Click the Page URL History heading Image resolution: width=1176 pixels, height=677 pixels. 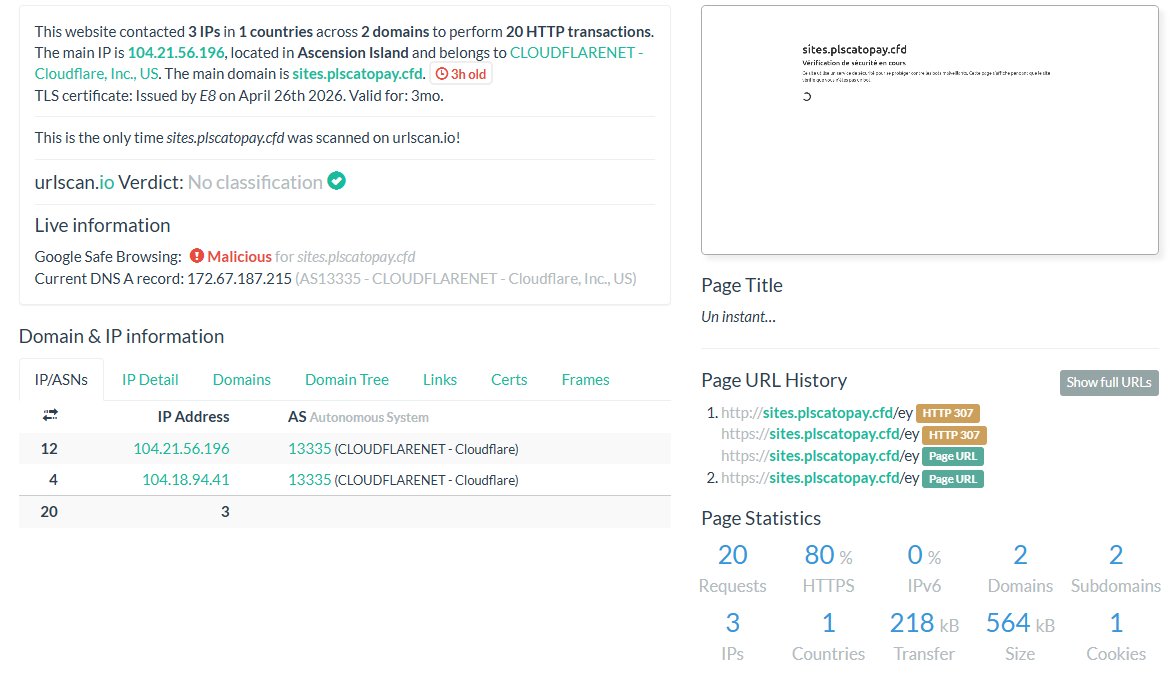click(774, 380)
